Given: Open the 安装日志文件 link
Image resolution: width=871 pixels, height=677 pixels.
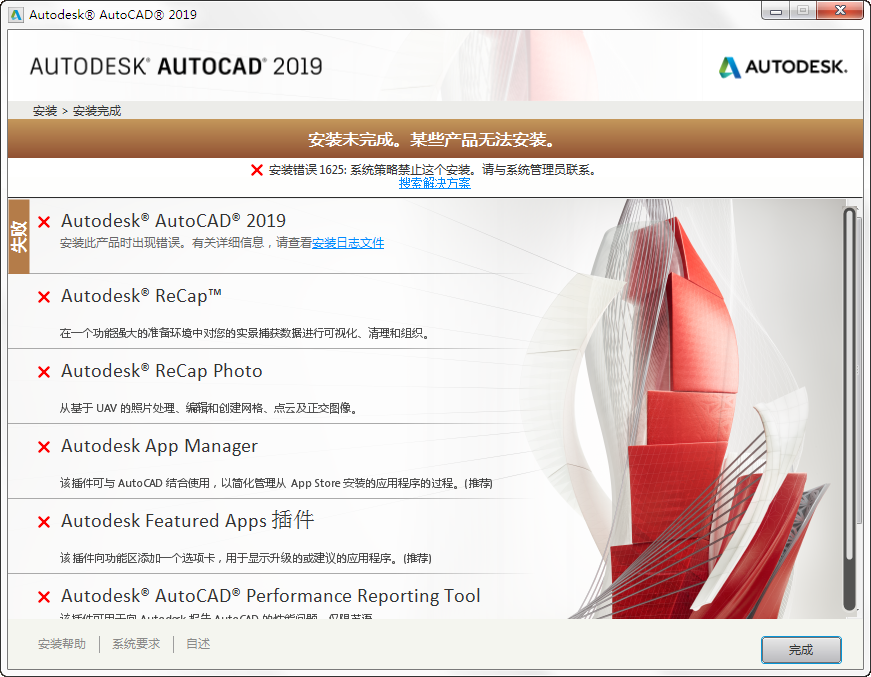Looking at the screenshot, I should click(348, 243).
